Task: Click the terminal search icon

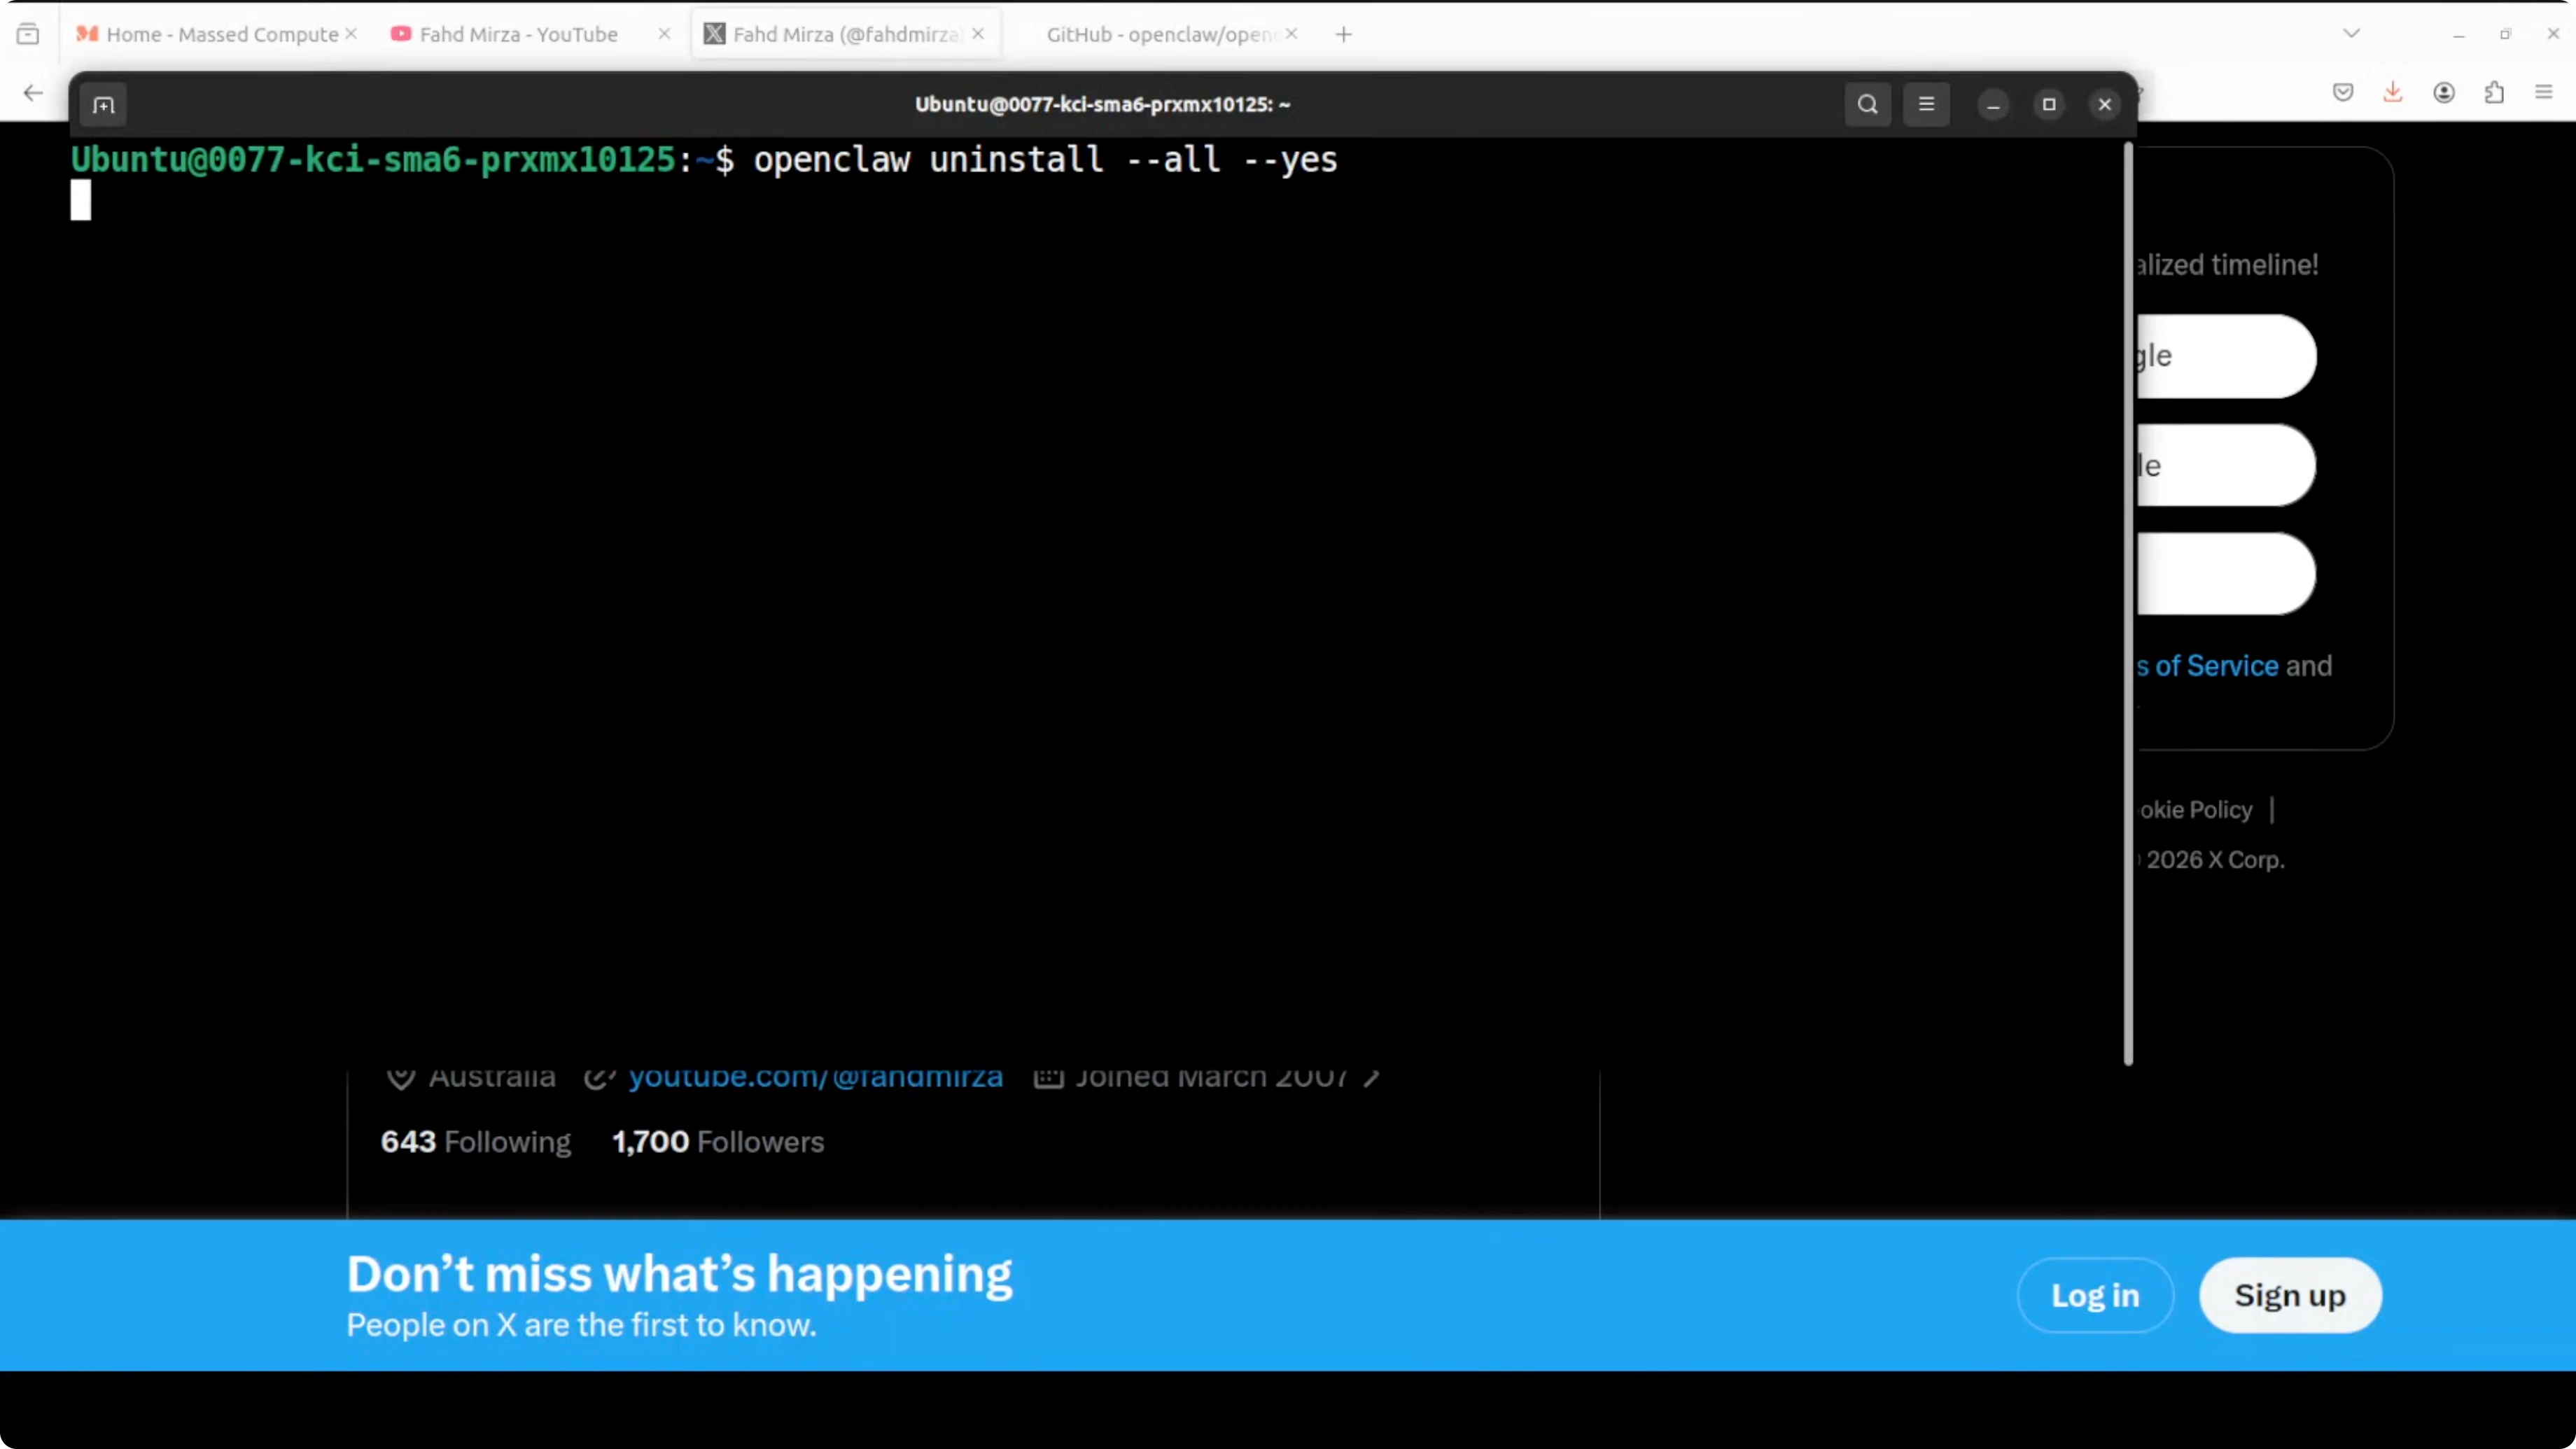Action: click(x=1867, y=104)
